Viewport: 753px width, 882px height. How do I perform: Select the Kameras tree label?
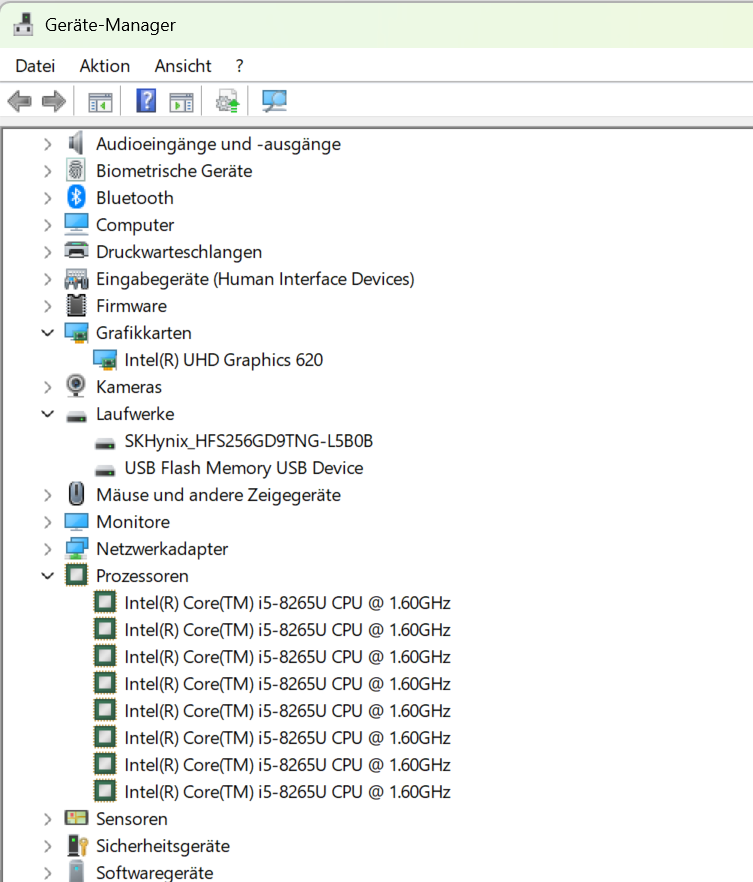[129, 387]
